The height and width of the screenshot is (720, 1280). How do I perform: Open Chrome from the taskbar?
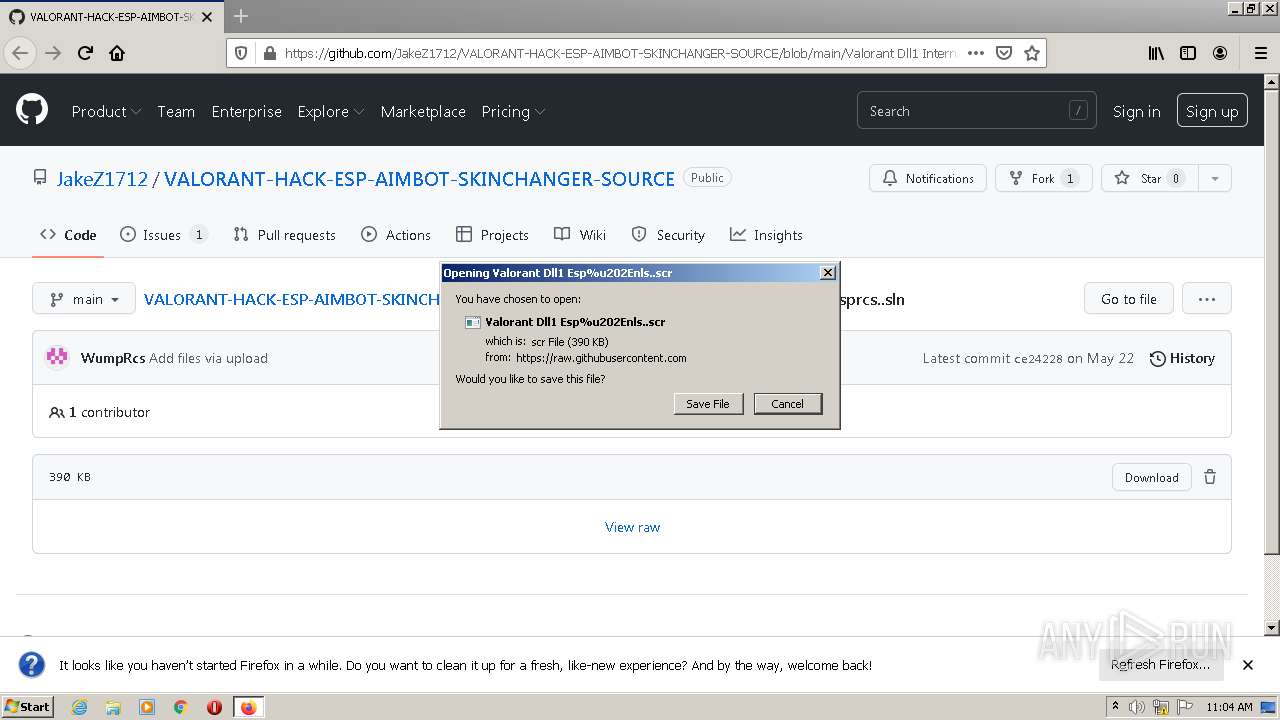pyautogui.click(x=181, y=707)
